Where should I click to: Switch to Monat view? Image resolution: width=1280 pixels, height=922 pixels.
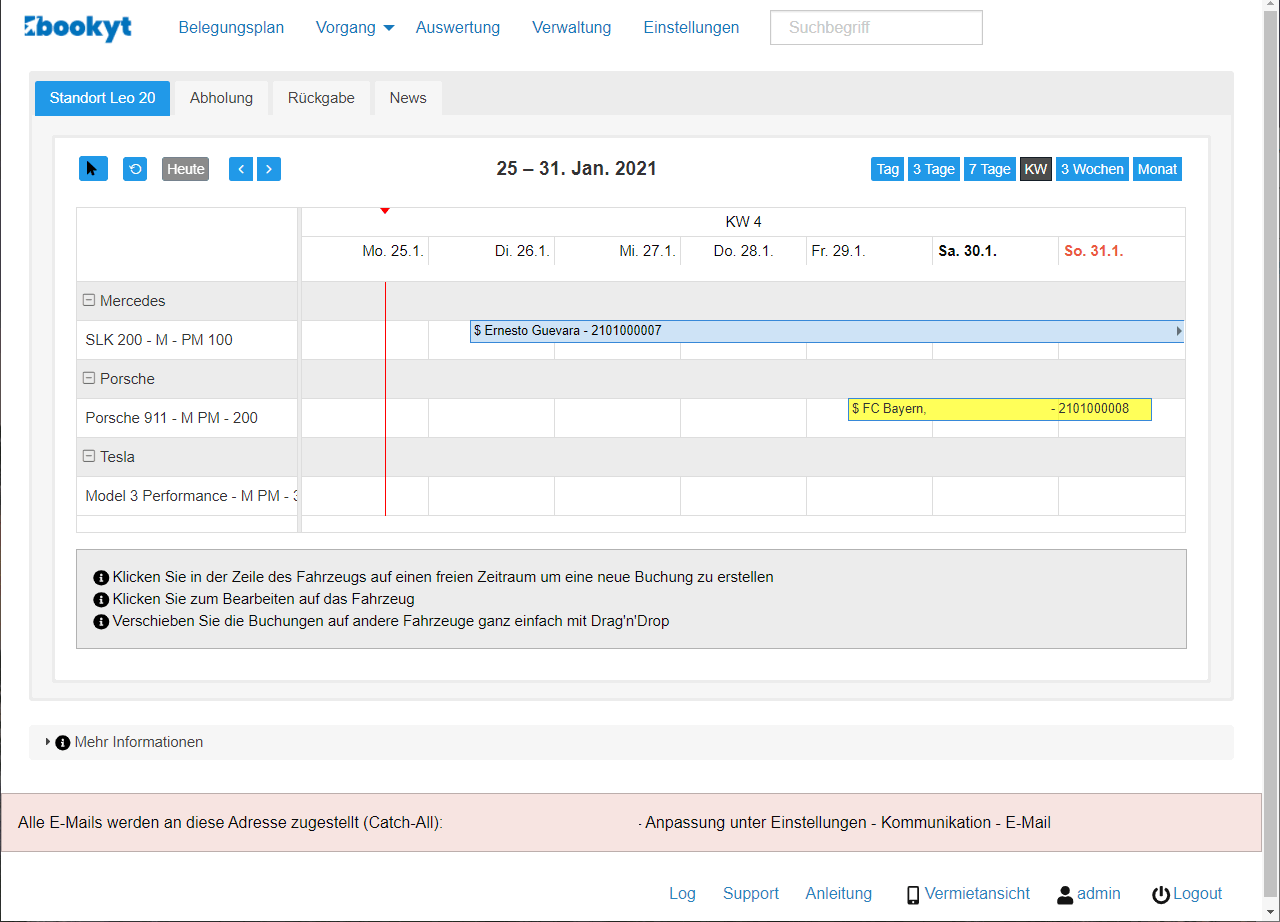pos(1157,168)
